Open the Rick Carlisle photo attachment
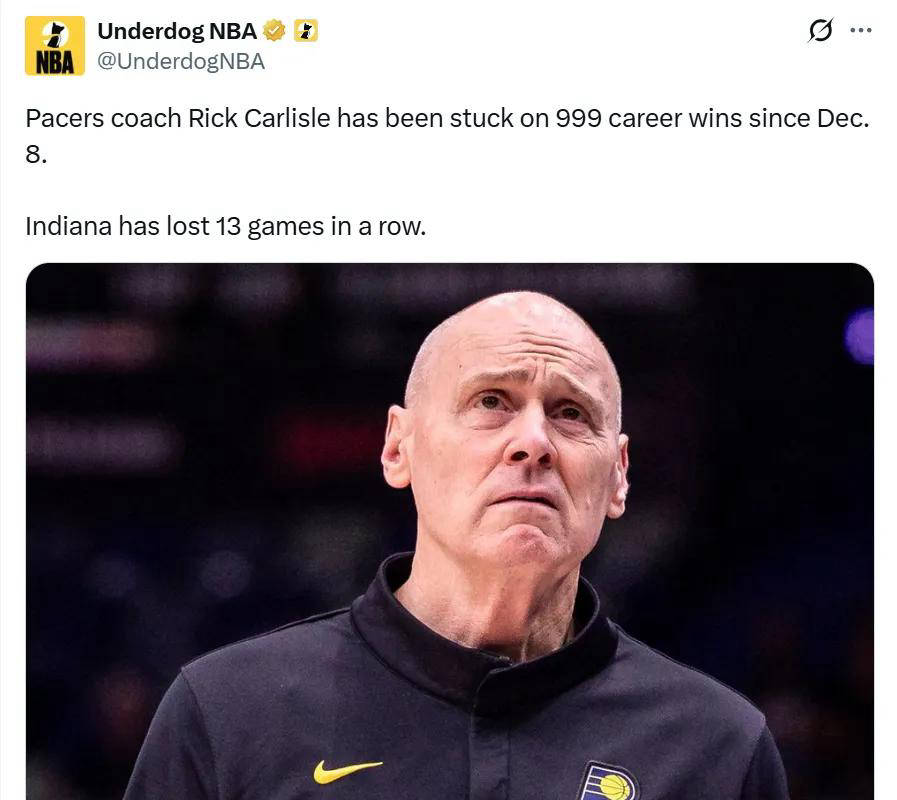This screenshot has height=800, width=897. (x=450, y=531)
